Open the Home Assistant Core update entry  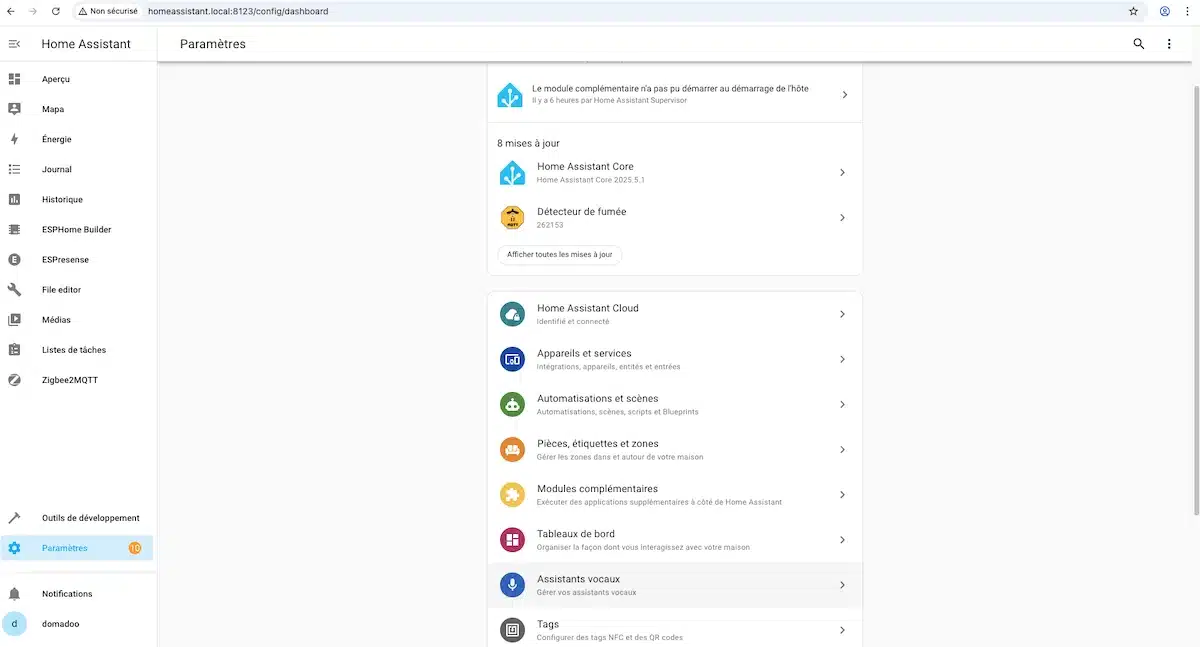[x=674, y=172]
